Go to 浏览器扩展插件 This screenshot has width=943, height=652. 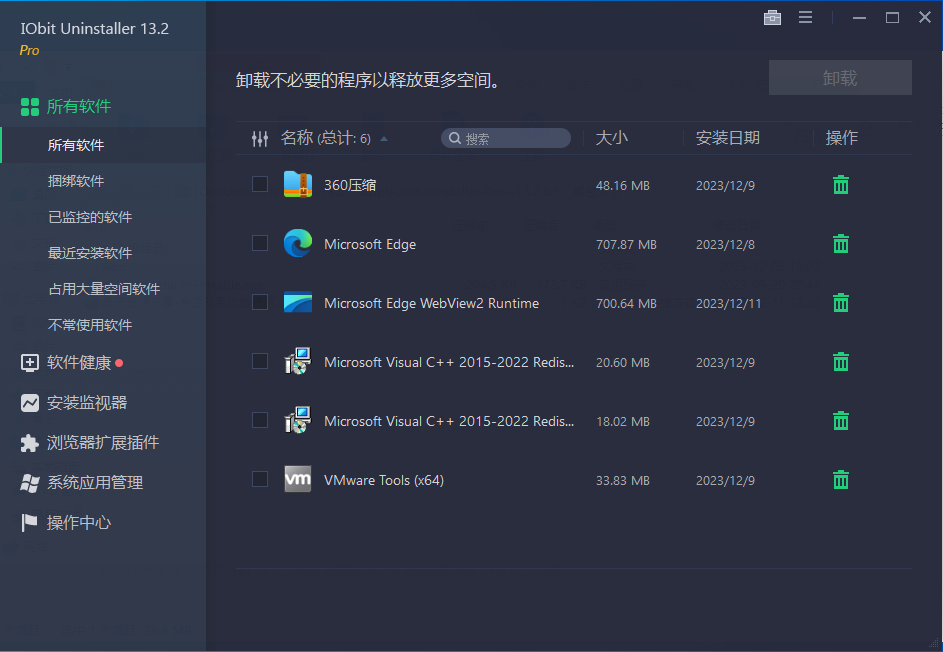[103, 443]
